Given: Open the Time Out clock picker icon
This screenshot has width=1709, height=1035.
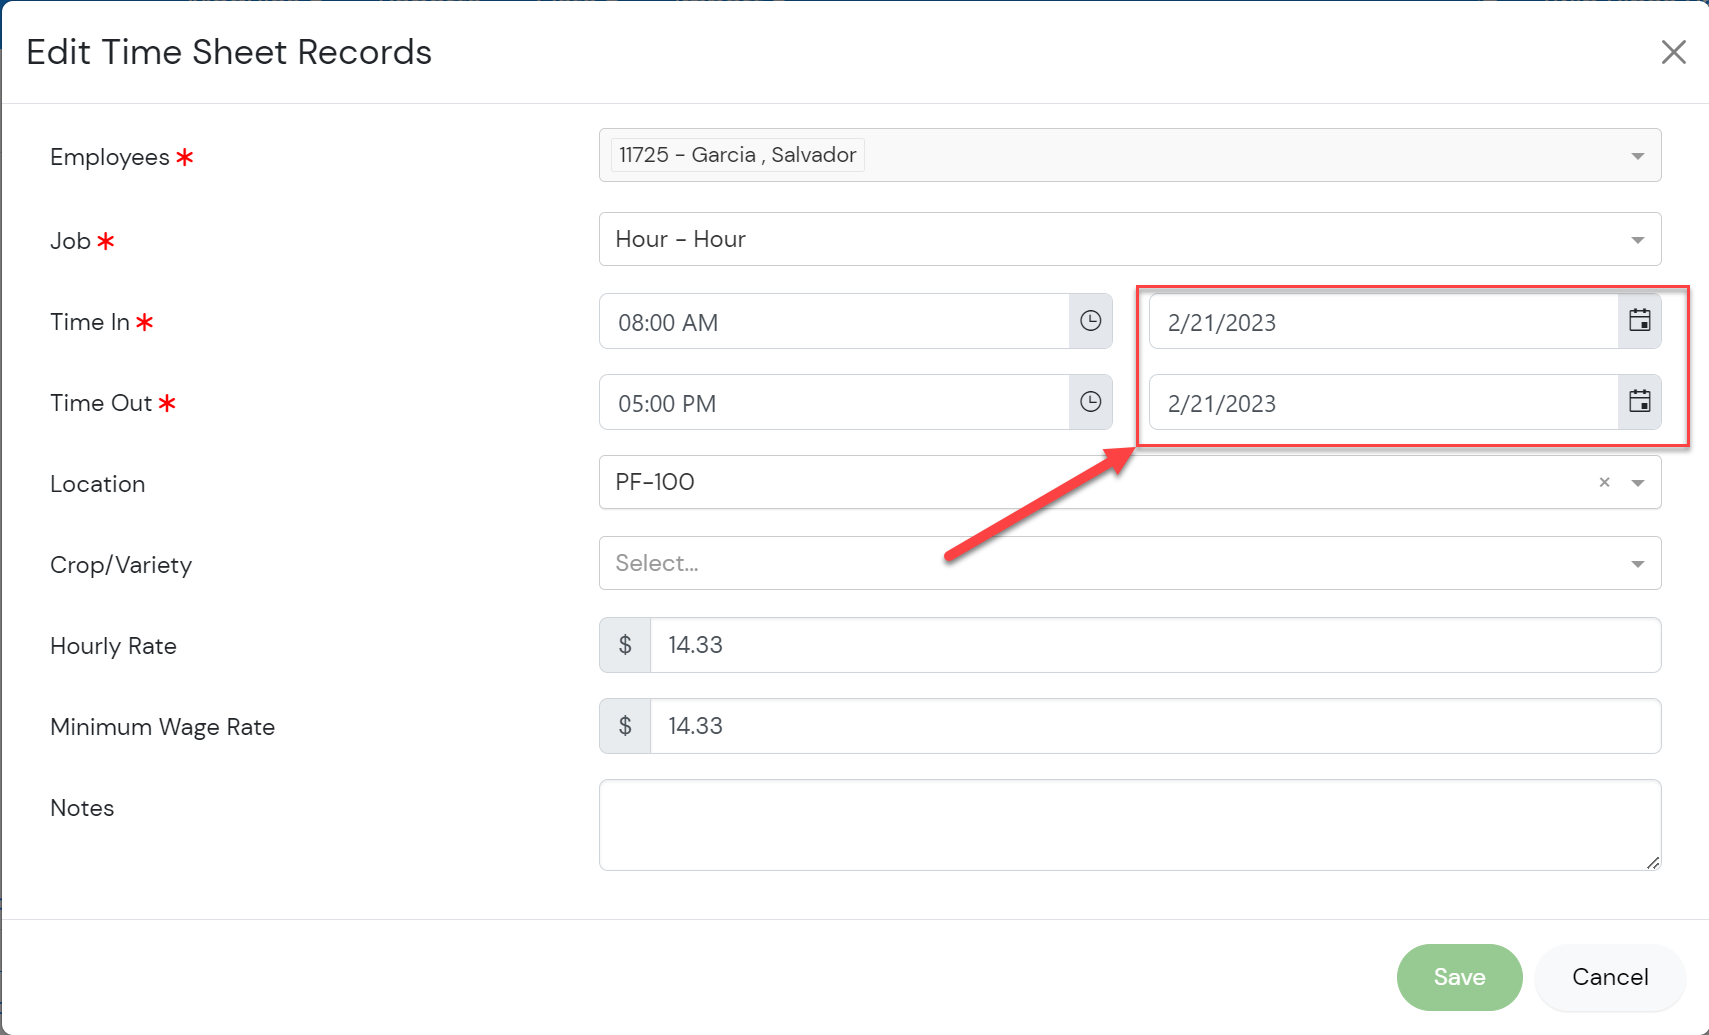Looking at the screenshot, I should (x=1090, y=402).
